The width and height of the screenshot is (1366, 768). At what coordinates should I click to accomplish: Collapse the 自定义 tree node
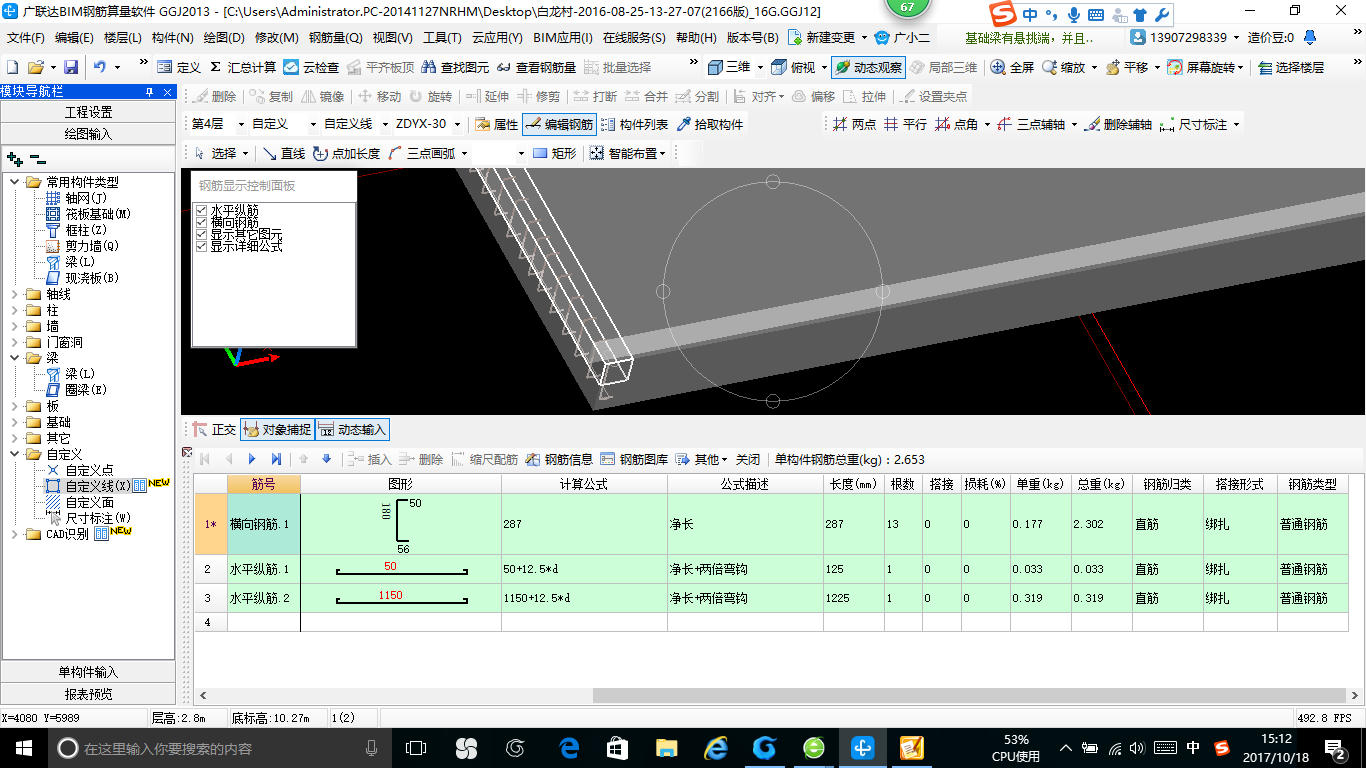[x=16, y=454]
